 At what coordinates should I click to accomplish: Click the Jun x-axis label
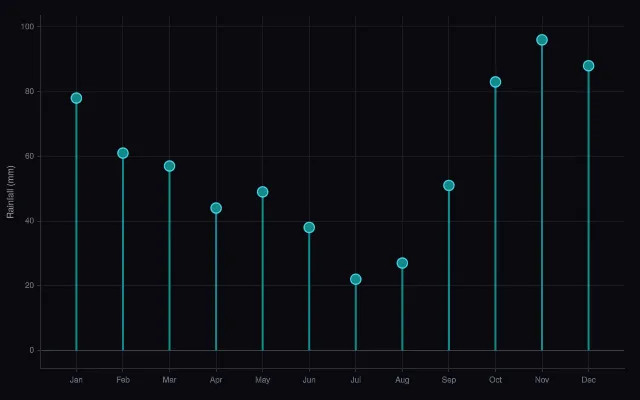coord(309,380)
